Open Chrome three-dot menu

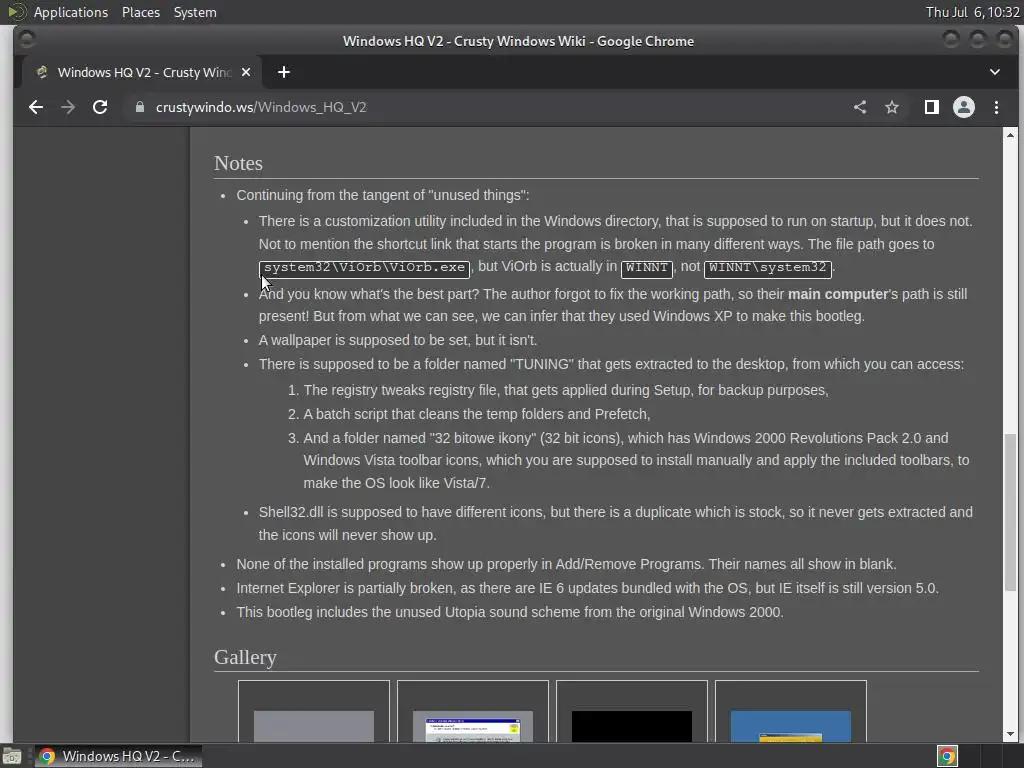tap(997, 107)
